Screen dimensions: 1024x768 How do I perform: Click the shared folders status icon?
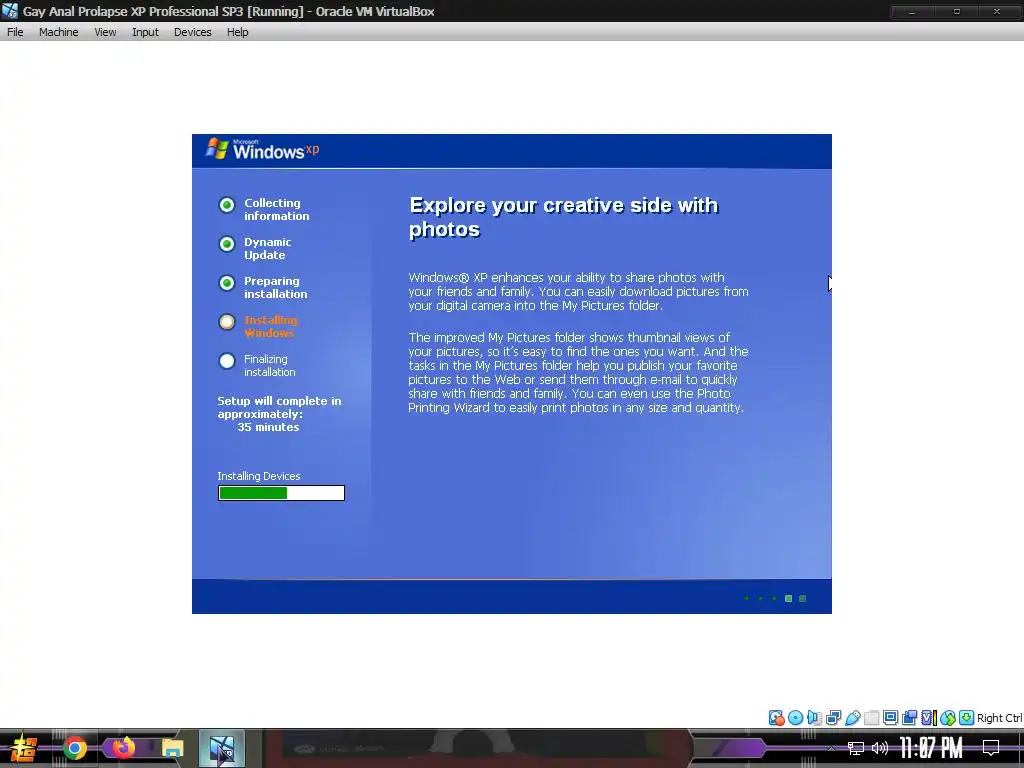click(871, 718)
